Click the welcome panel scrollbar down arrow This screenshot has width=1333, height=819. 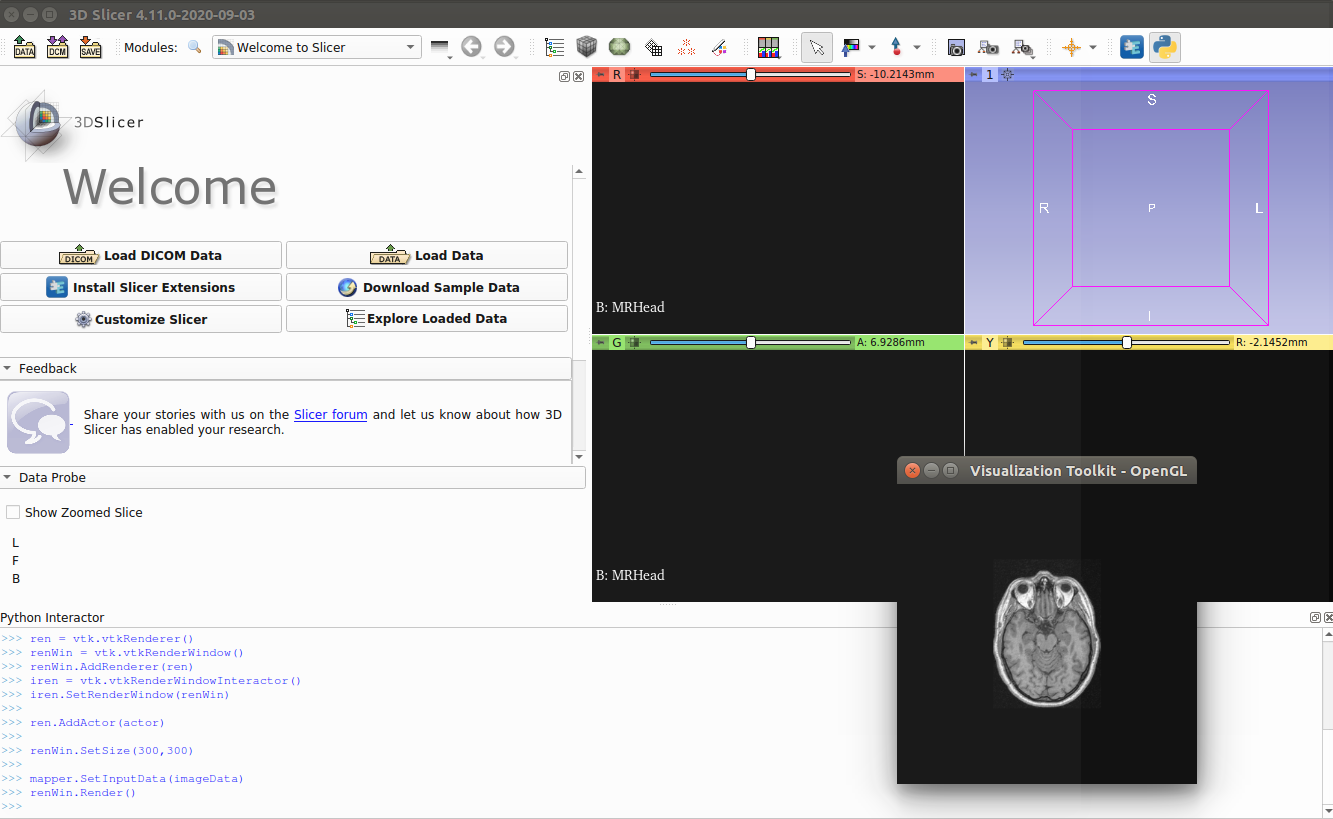[x=579, y=457]
